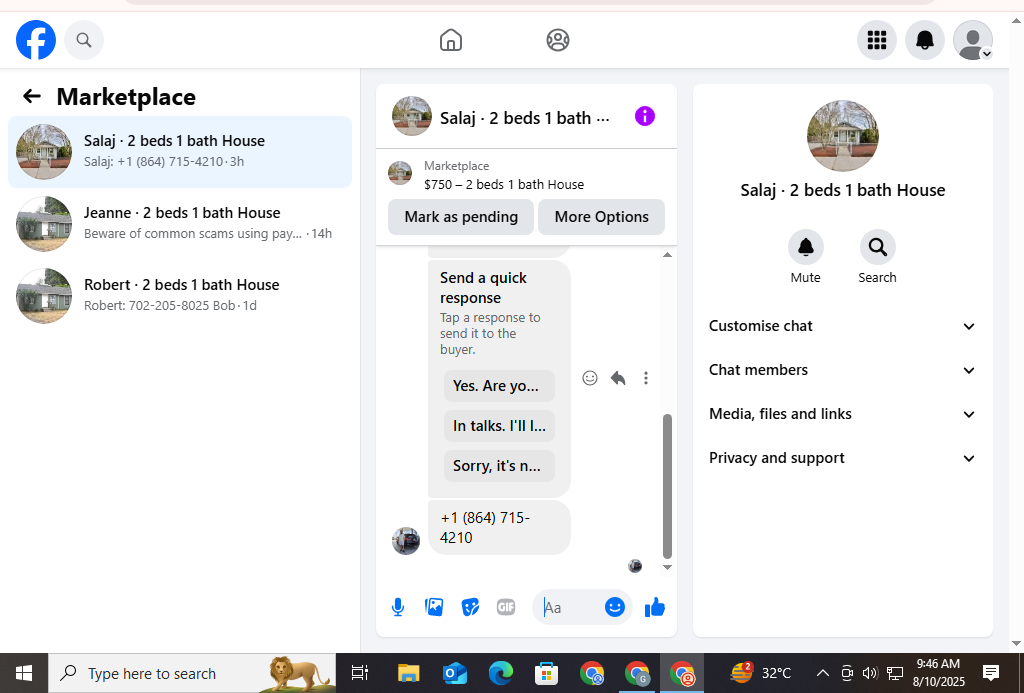
Task: Click sender's avatar beside phone number message
Action: pyautogui.click(x=406, y=541)
